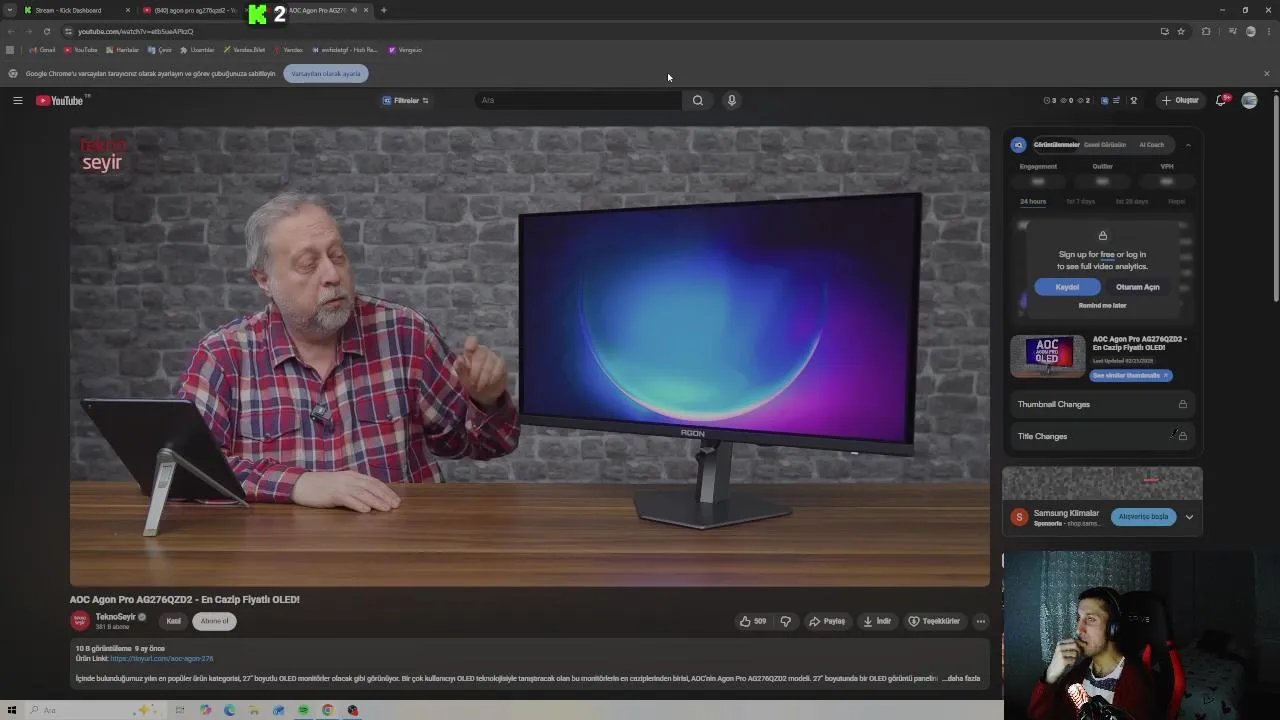This screenshot has height=720, width=1280.
Task: Click the İndir download button
Action: (877, 621)
